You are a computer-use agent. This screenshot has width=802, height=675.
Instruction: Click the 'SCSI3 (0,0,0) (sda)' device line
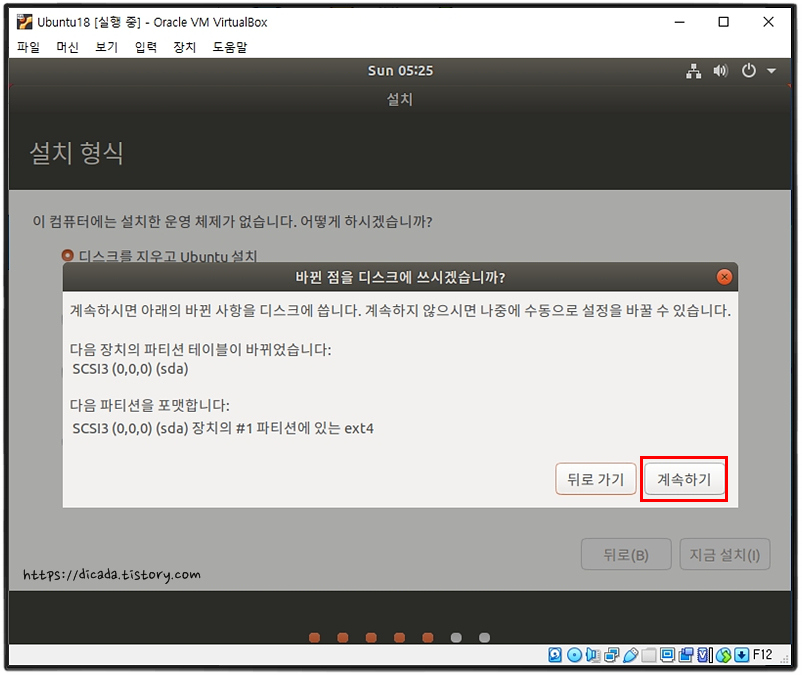click(x=130, y=369)
